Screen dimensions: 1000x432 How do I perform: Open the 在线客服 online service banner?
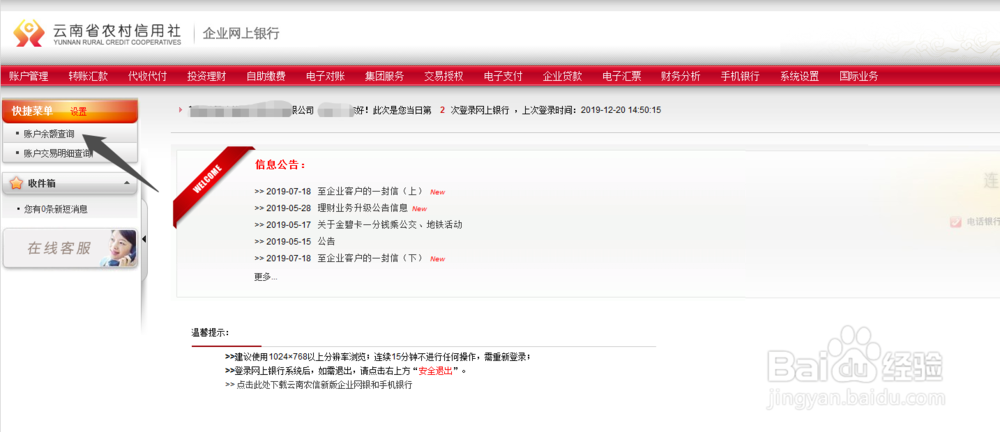click(x=70, y=248)
